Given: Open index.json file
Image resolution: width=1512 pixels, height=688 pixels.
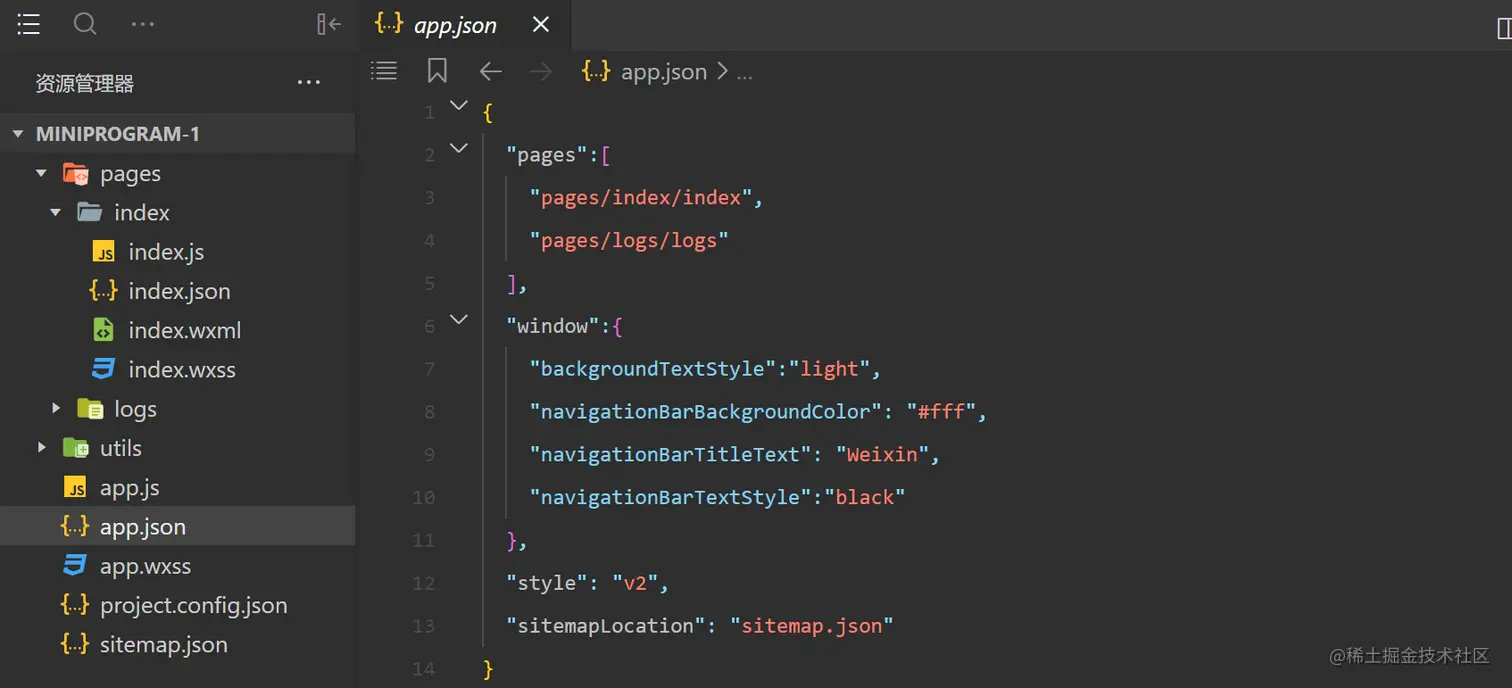Looking at the screenshot, I should (x=179, y=291).
